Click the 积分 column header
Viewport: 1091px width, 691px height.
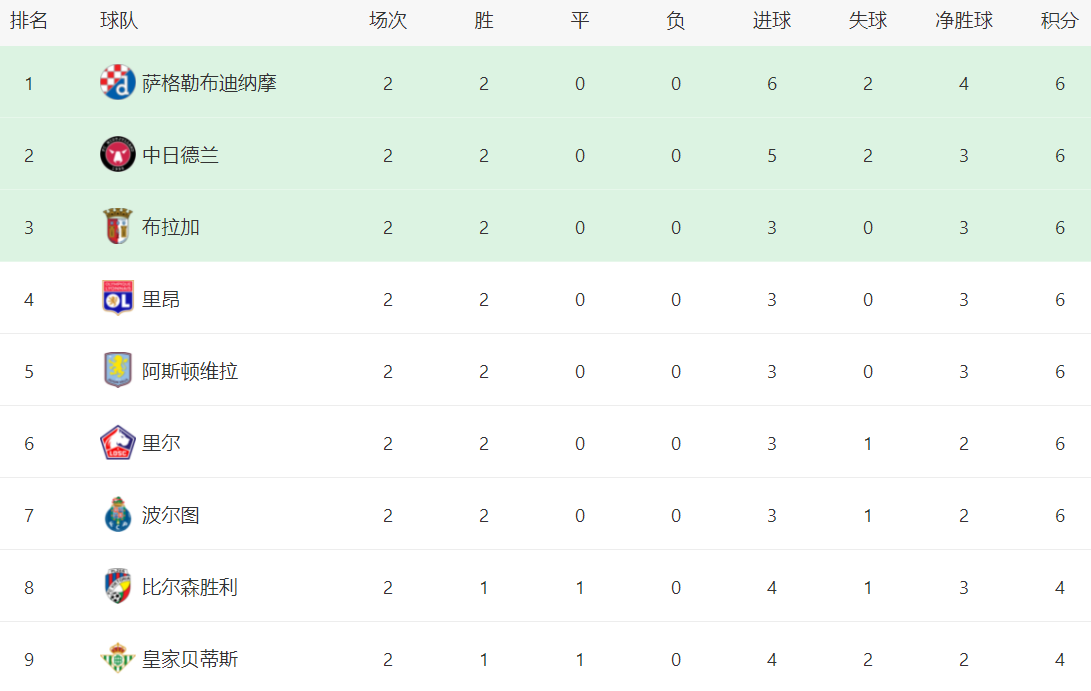tap(1059, 21)
